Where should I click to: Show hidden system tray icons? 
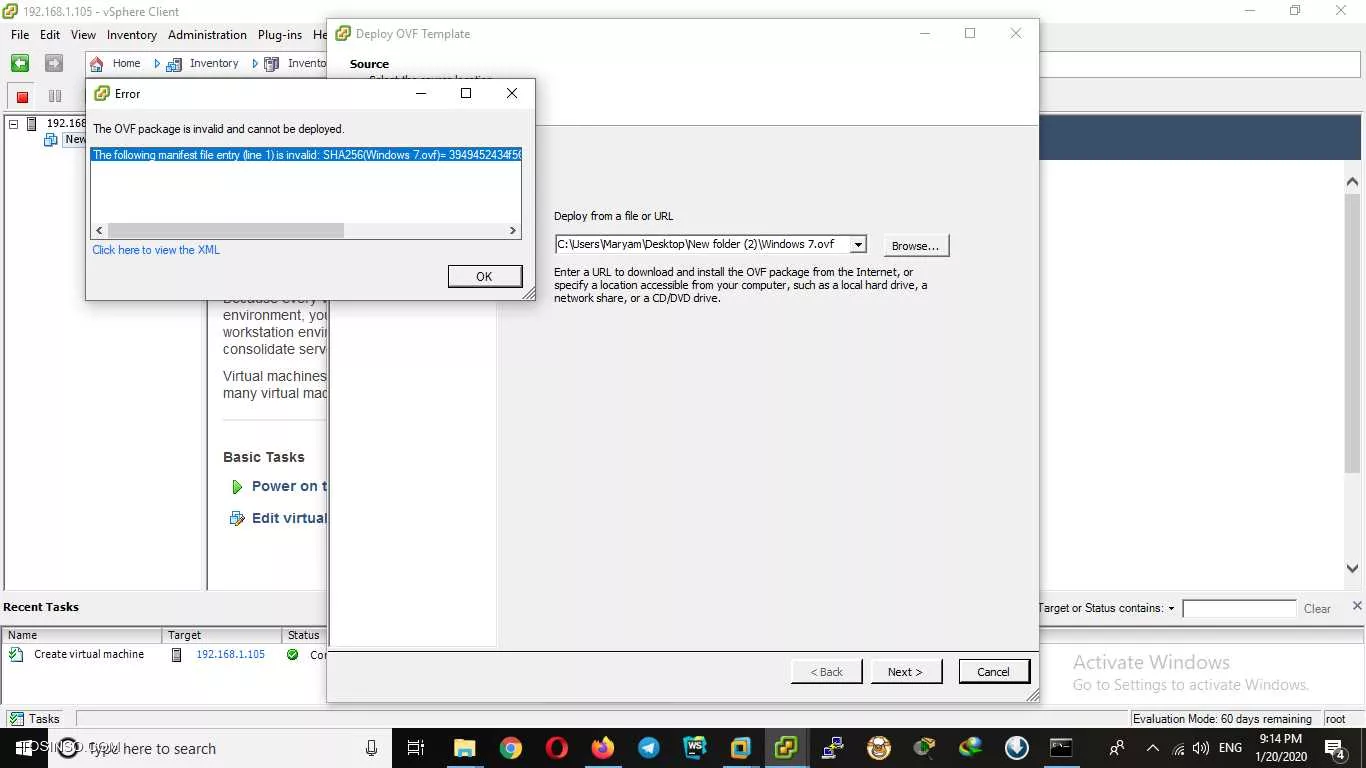1152,748
